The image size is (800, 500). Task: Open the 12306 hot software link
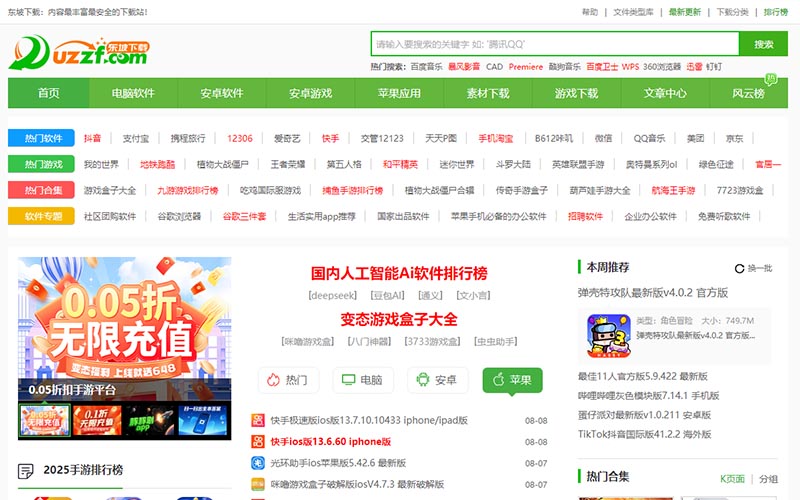(x=240, y=138)
